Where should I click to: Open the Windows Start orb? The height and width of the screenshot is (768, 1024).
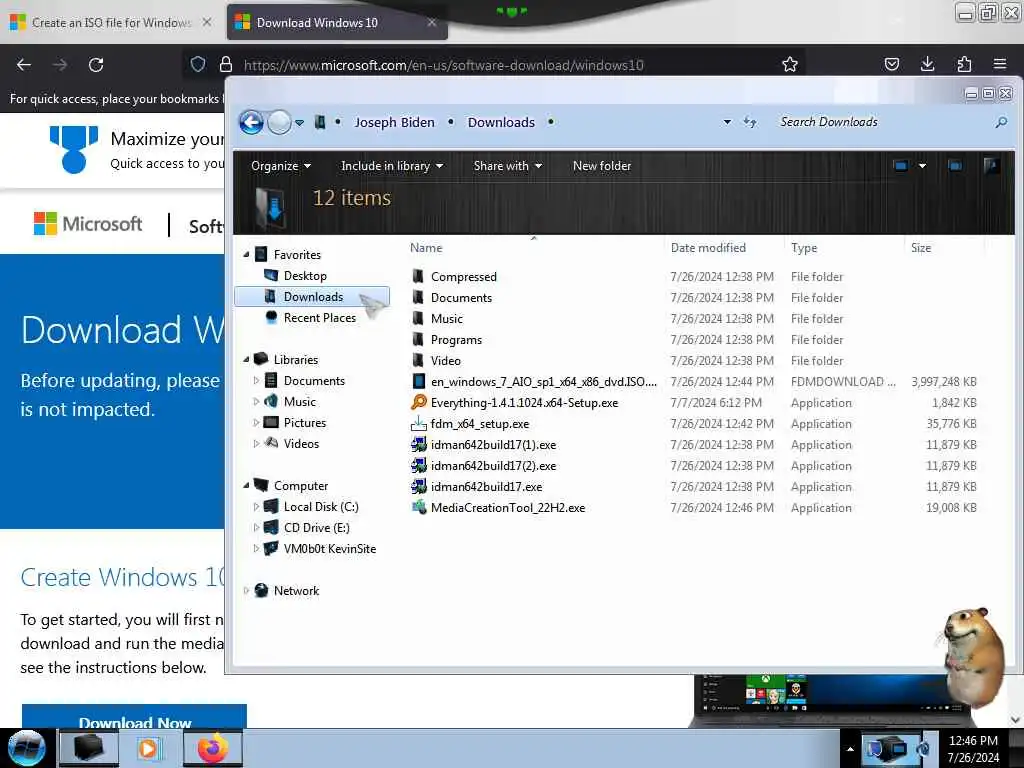point(27,748)
